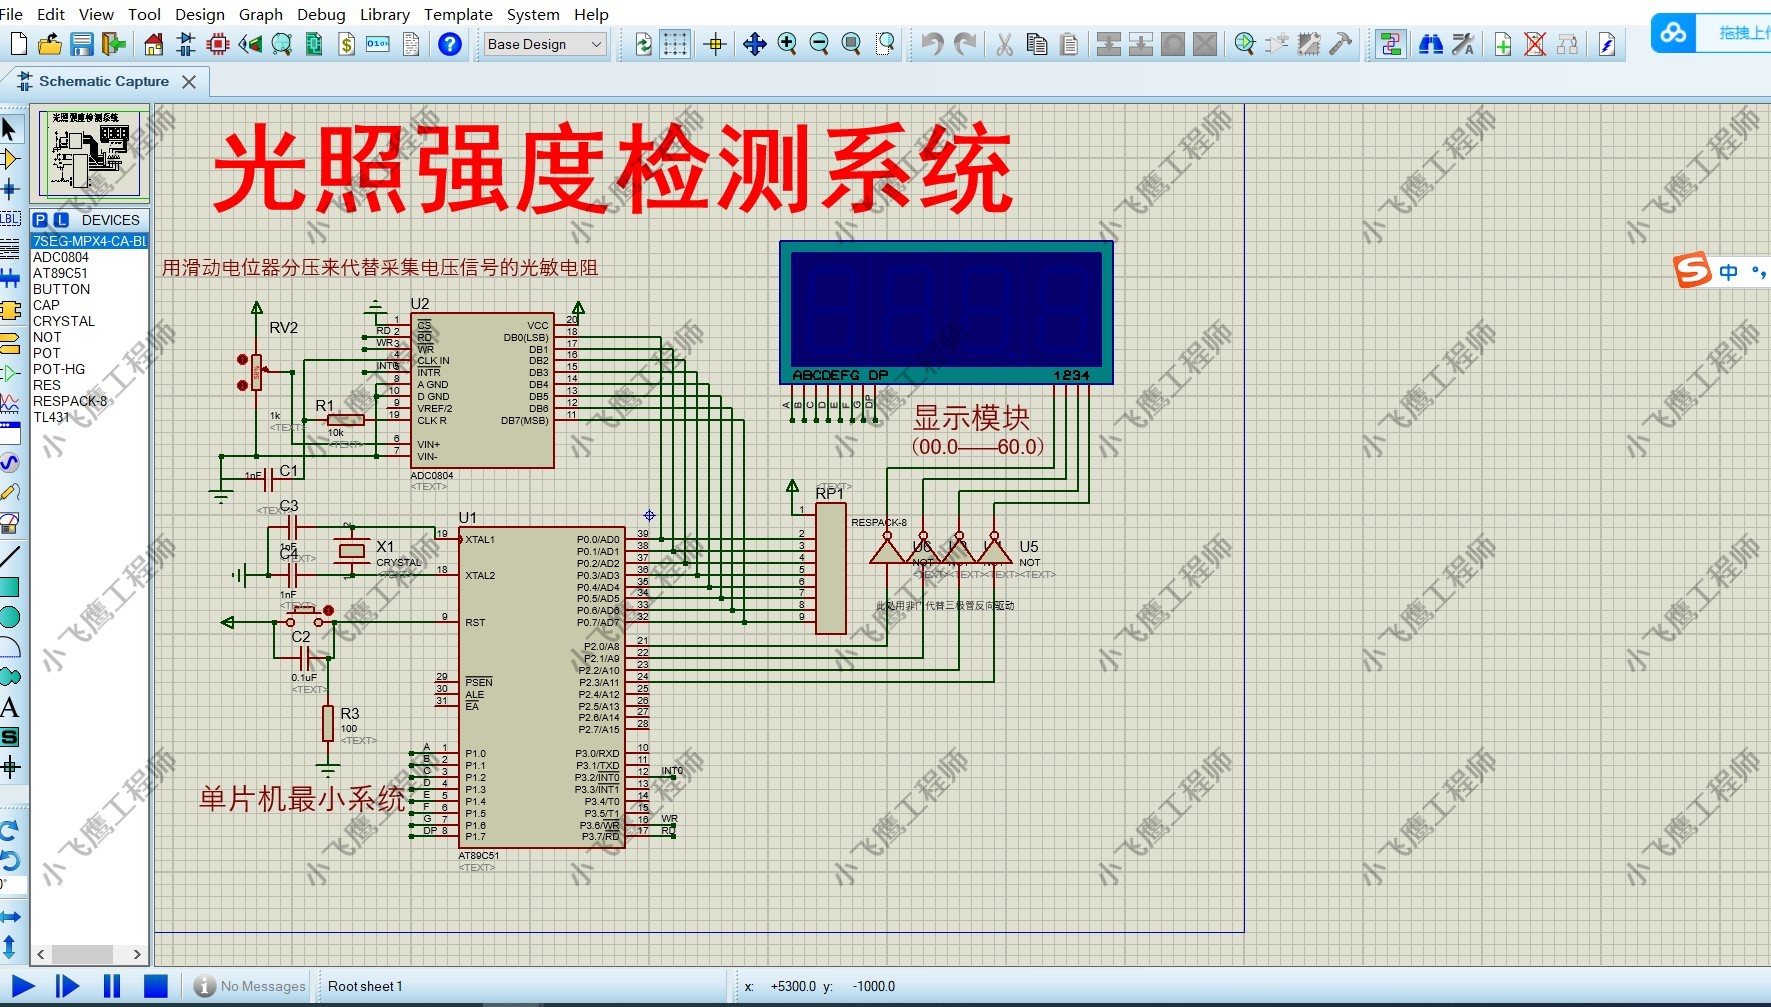Click the Paste from clipboard icon
The image size is (1771, 1007).
1069,44
